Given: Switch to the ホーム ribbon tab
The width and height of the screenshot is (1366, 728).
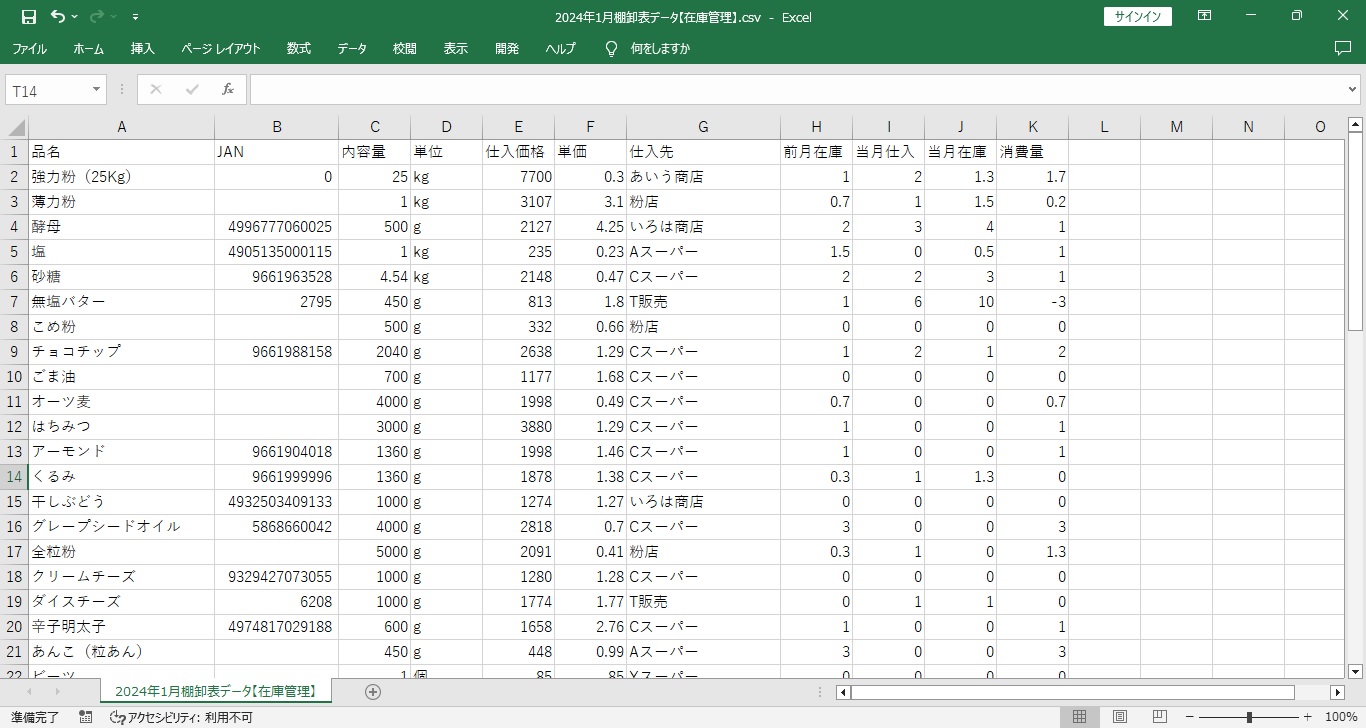Looking at the screenshot, I should 88,48.
